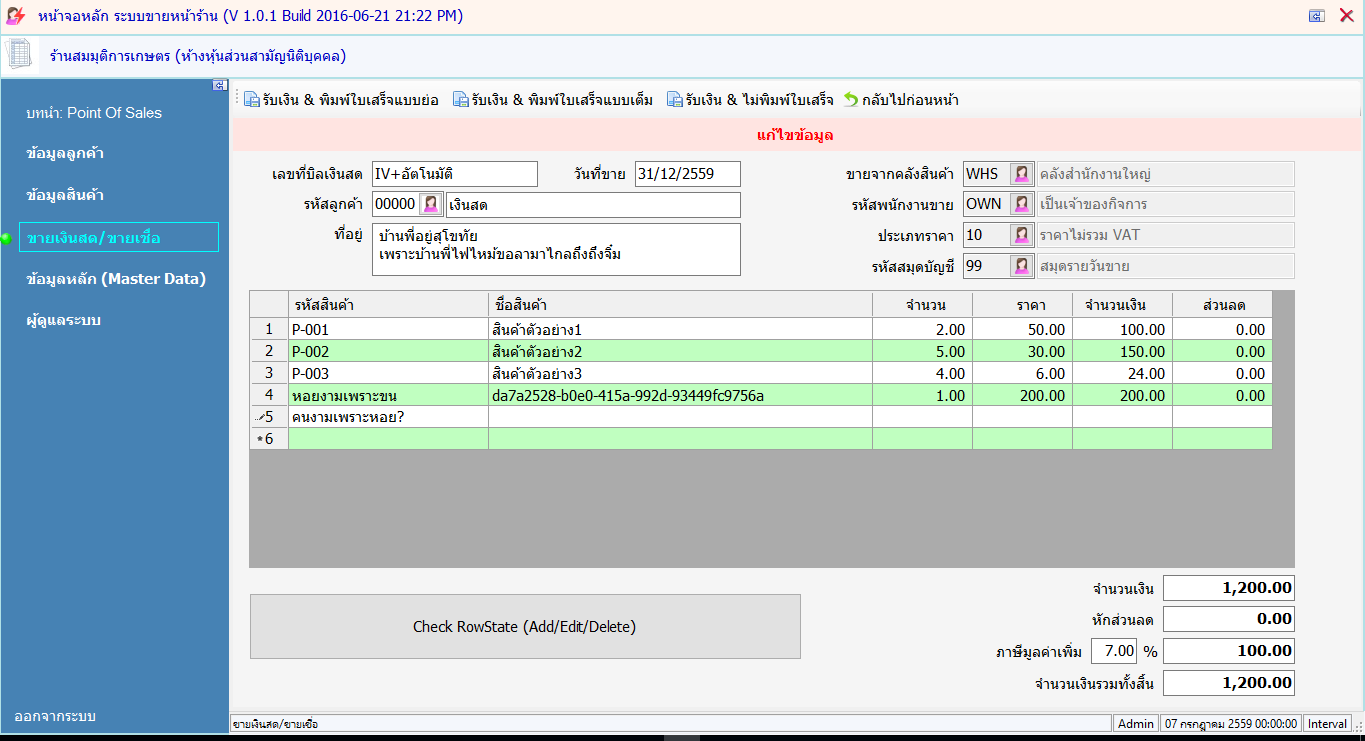Click ออกจากระบบ logout link
Image resolution: width=1365 pixels, height=741 pixels.
click(x=55, y=717)
